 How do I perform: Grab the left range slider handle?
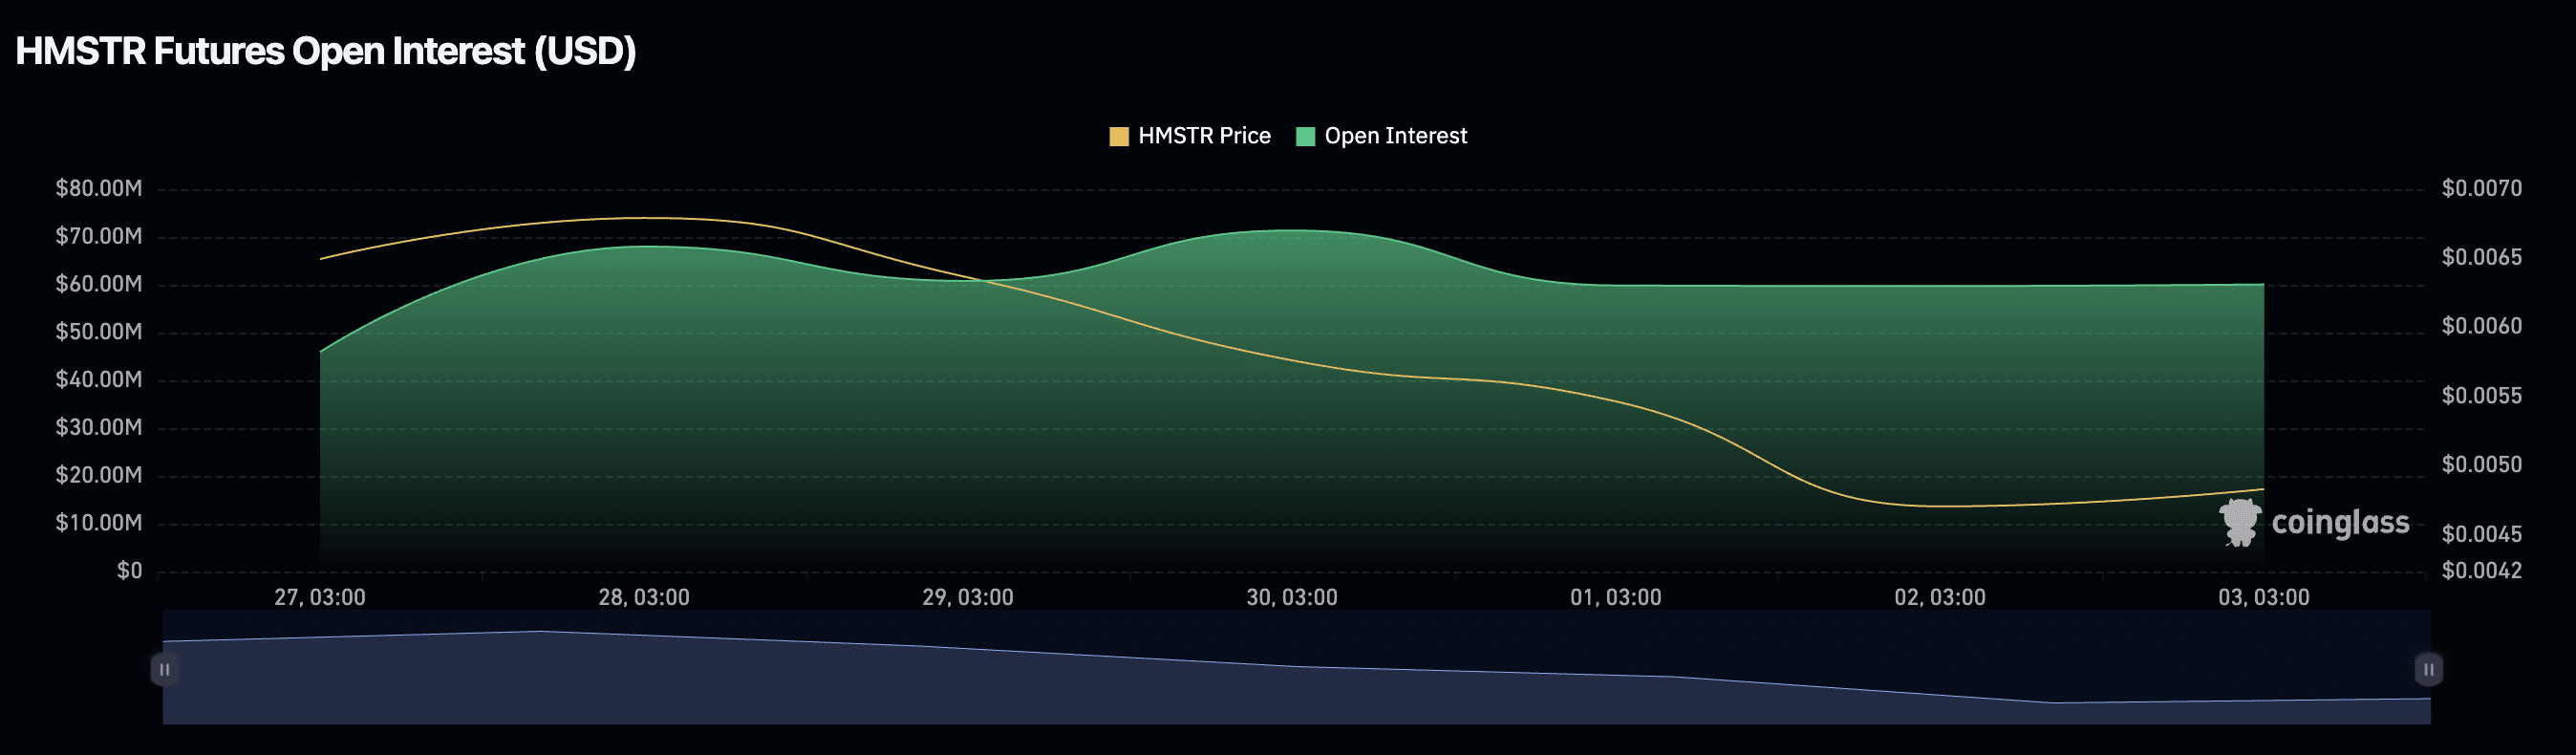(165, 669)
